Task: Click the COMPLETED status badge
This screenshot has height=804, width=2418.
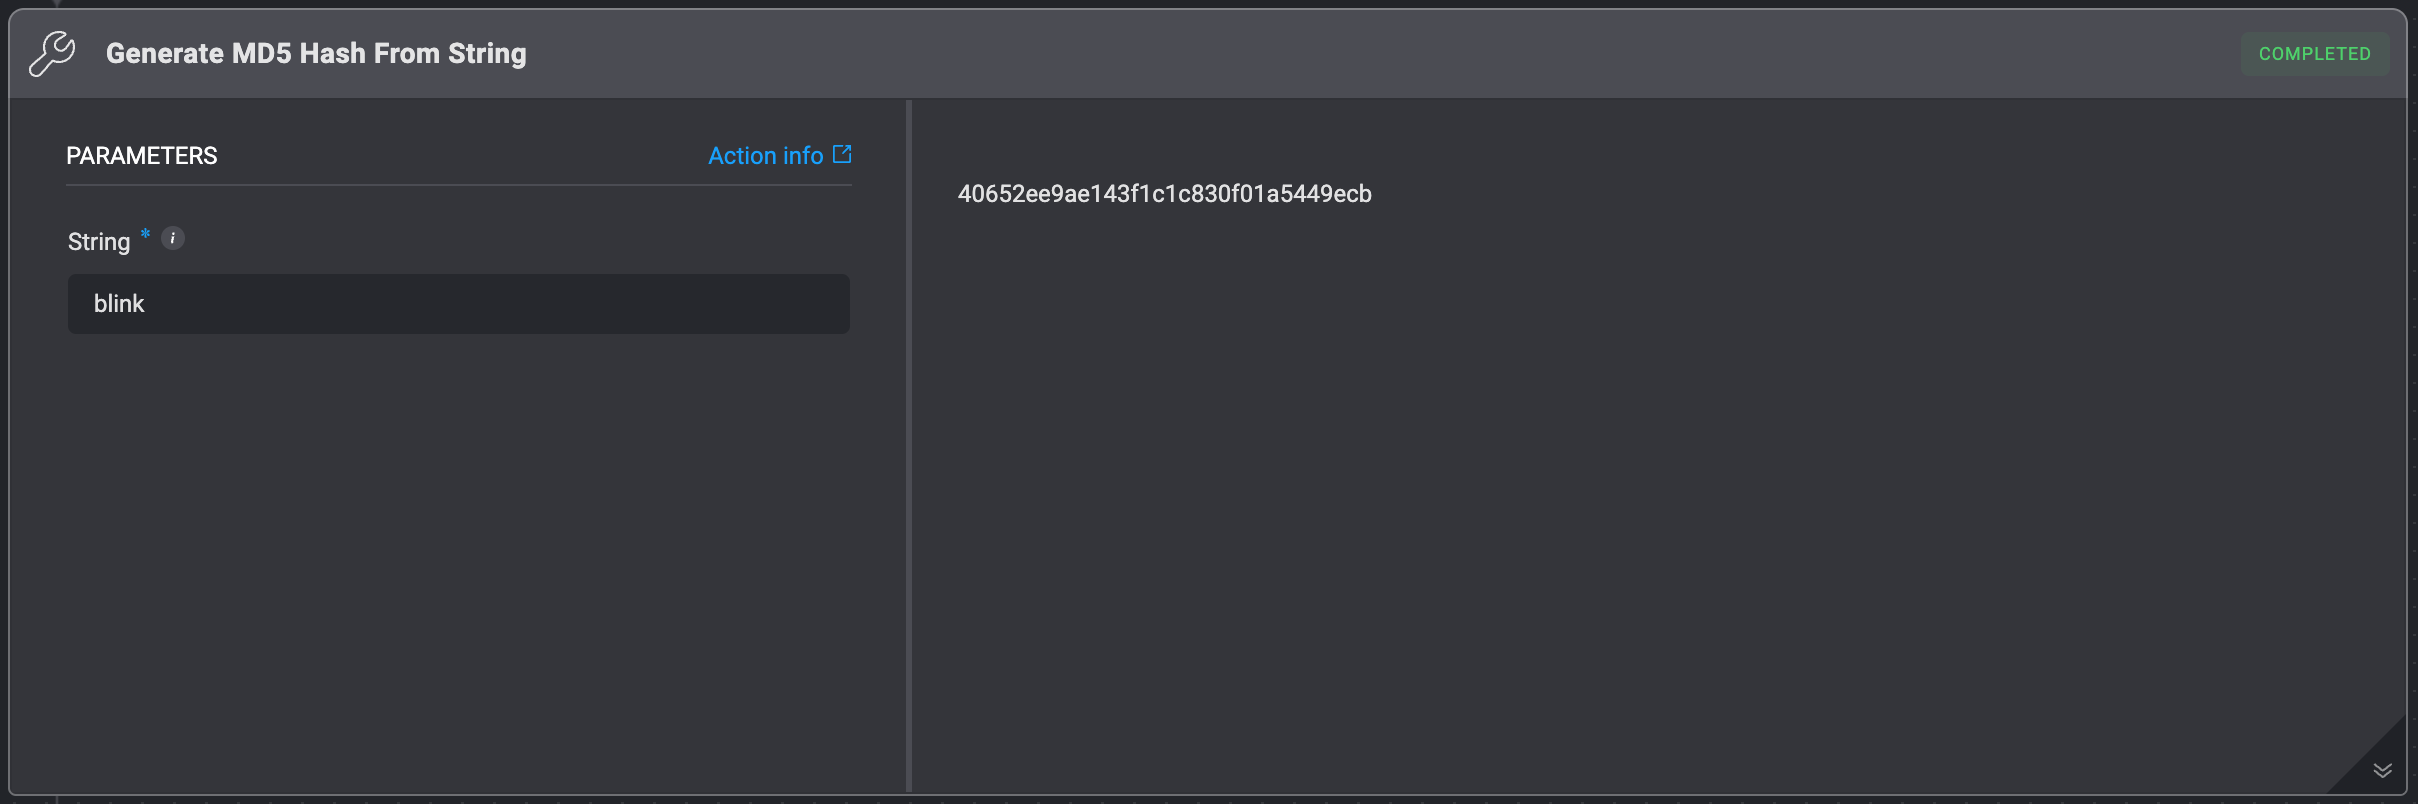Action: tap(2314, 54)
